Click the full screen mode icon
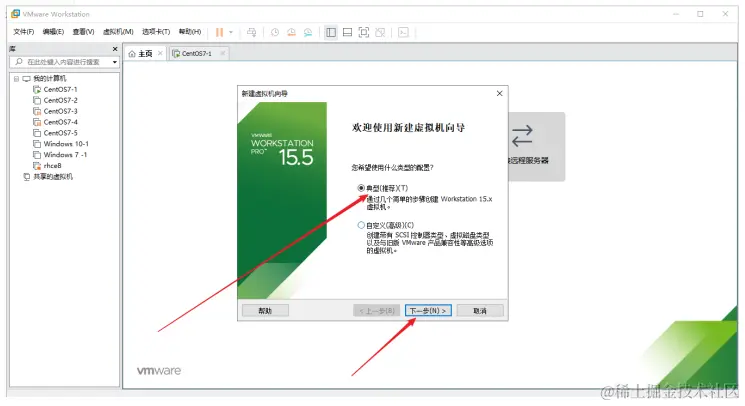This screenshot has width=745, height=406. click(x=363, y=32)
